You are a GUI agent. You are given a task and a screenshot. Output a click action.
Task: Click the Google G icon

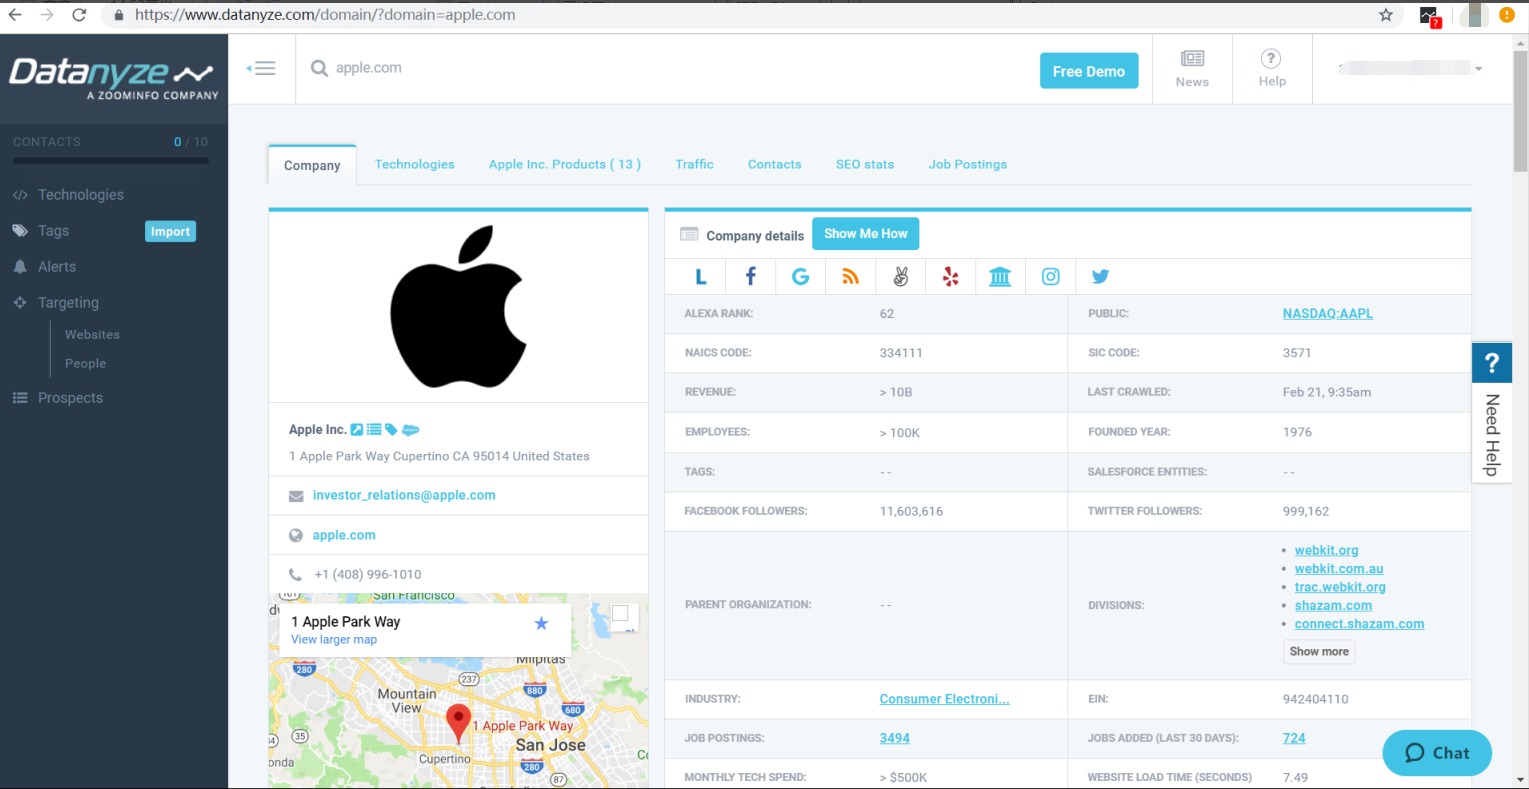800,277
